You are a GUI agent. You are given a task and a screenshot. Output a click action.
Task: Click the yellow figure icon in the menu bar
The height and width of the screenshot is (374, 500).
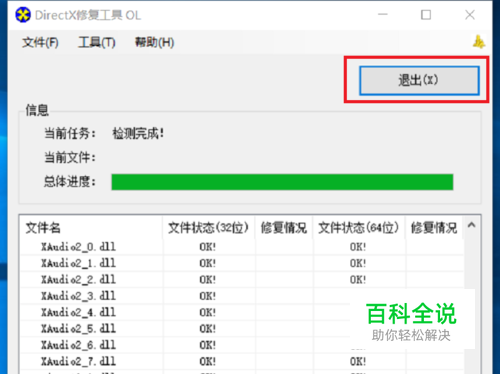(x=479, y=42)
